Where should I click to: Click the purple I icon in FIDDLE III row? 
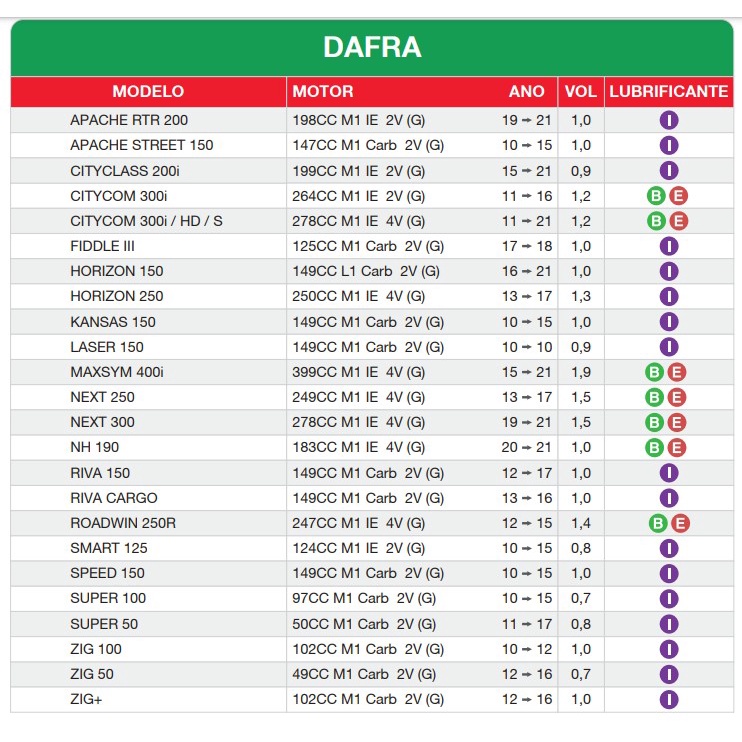coord(669,246)
